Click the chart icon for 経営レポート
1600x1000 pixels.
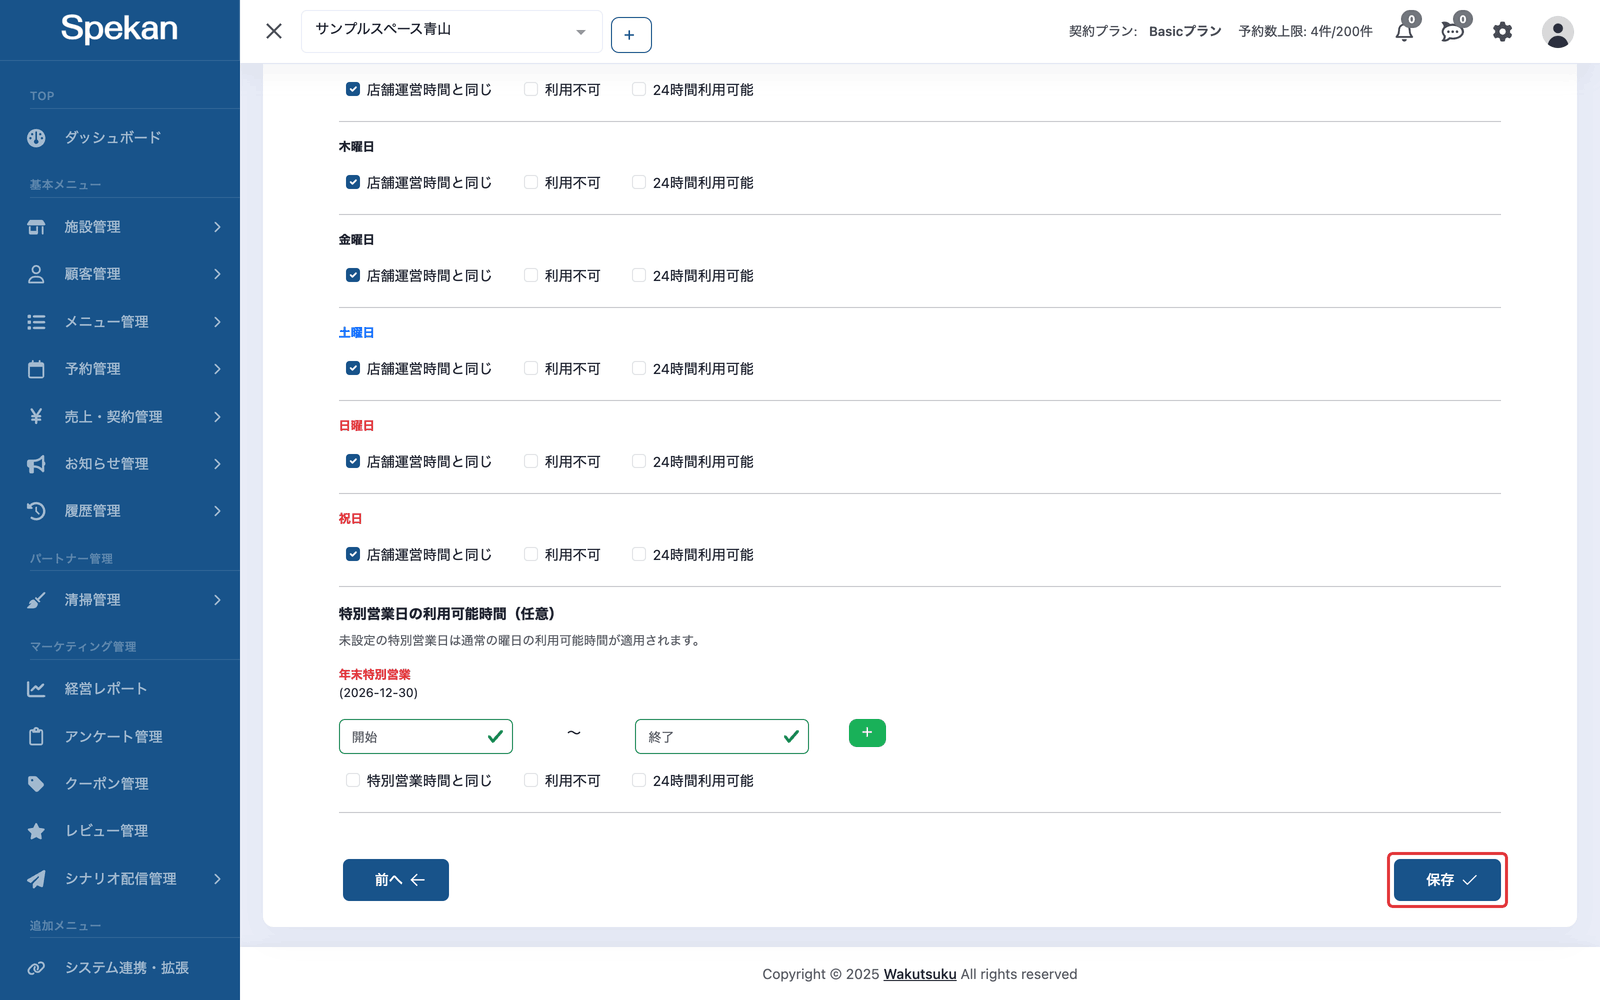coord(36,689)
